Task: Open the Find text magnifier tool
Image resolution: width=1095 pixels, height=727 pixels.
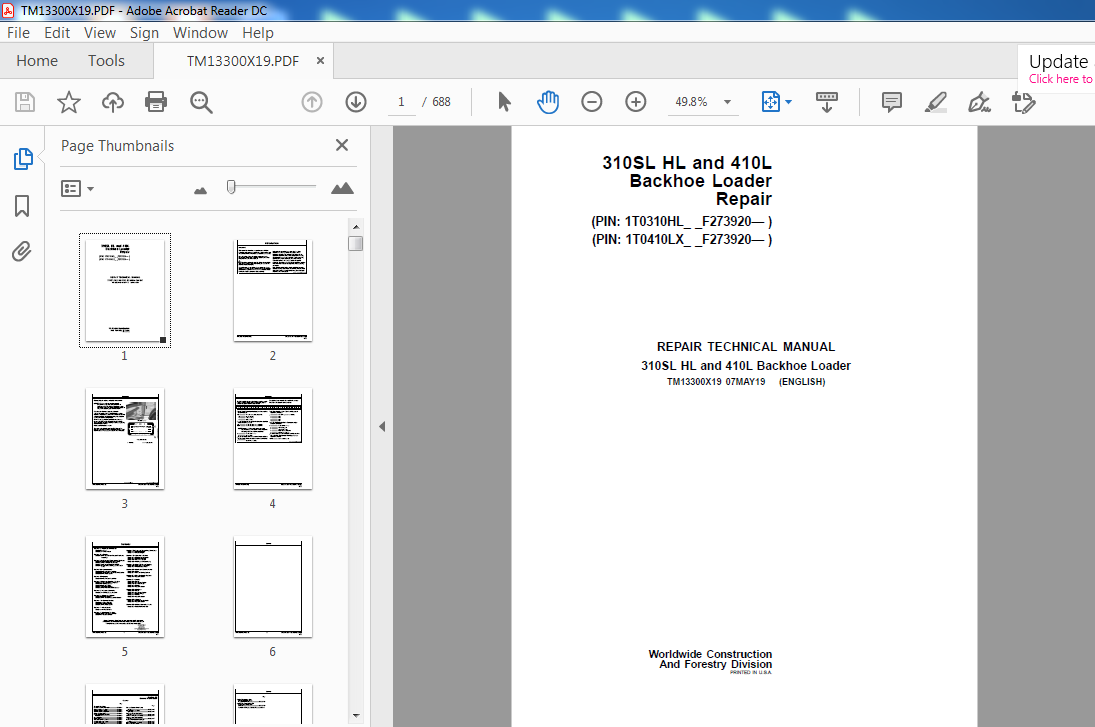Action: [201, 102]
